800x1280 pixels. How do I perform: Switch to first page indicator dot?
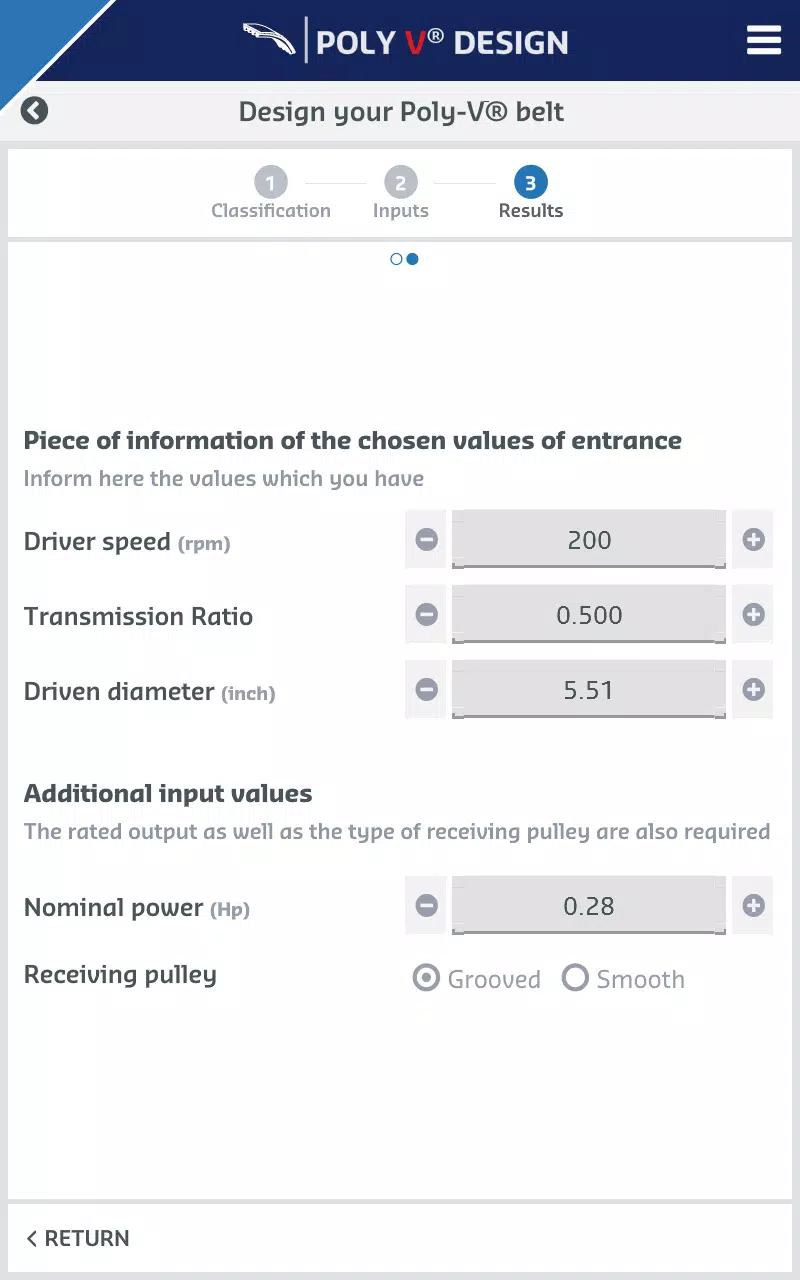tap(396, 259)
